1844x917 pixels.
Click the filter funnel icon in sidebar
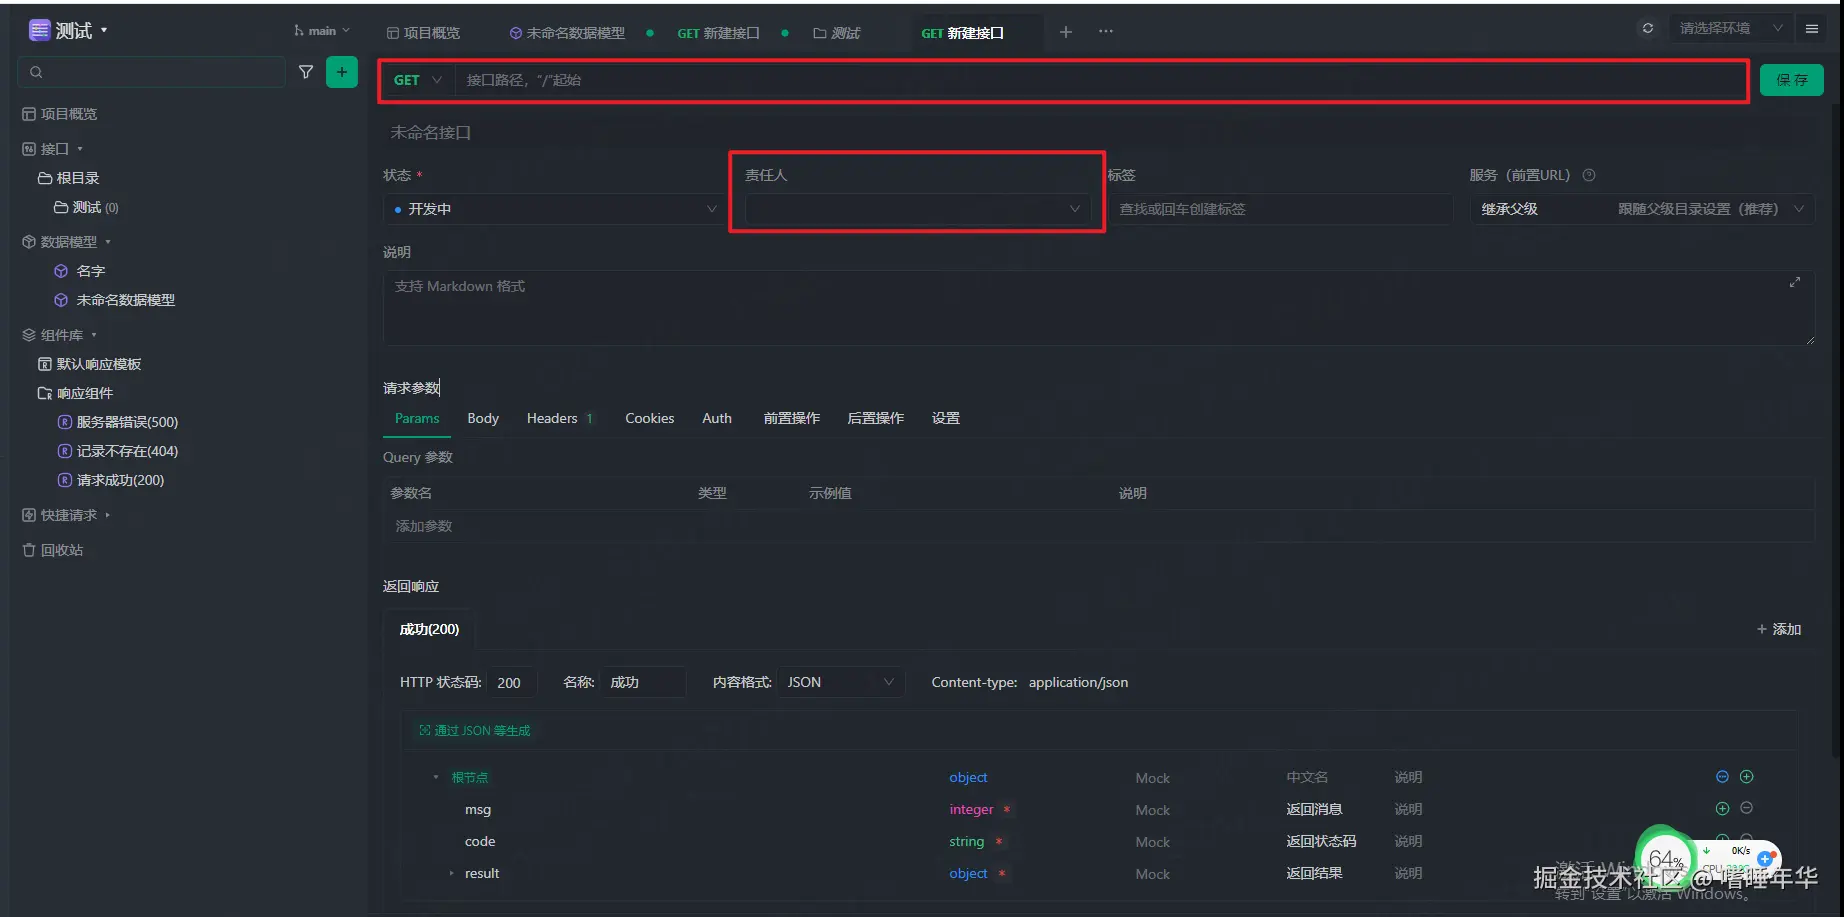[306, 72]
